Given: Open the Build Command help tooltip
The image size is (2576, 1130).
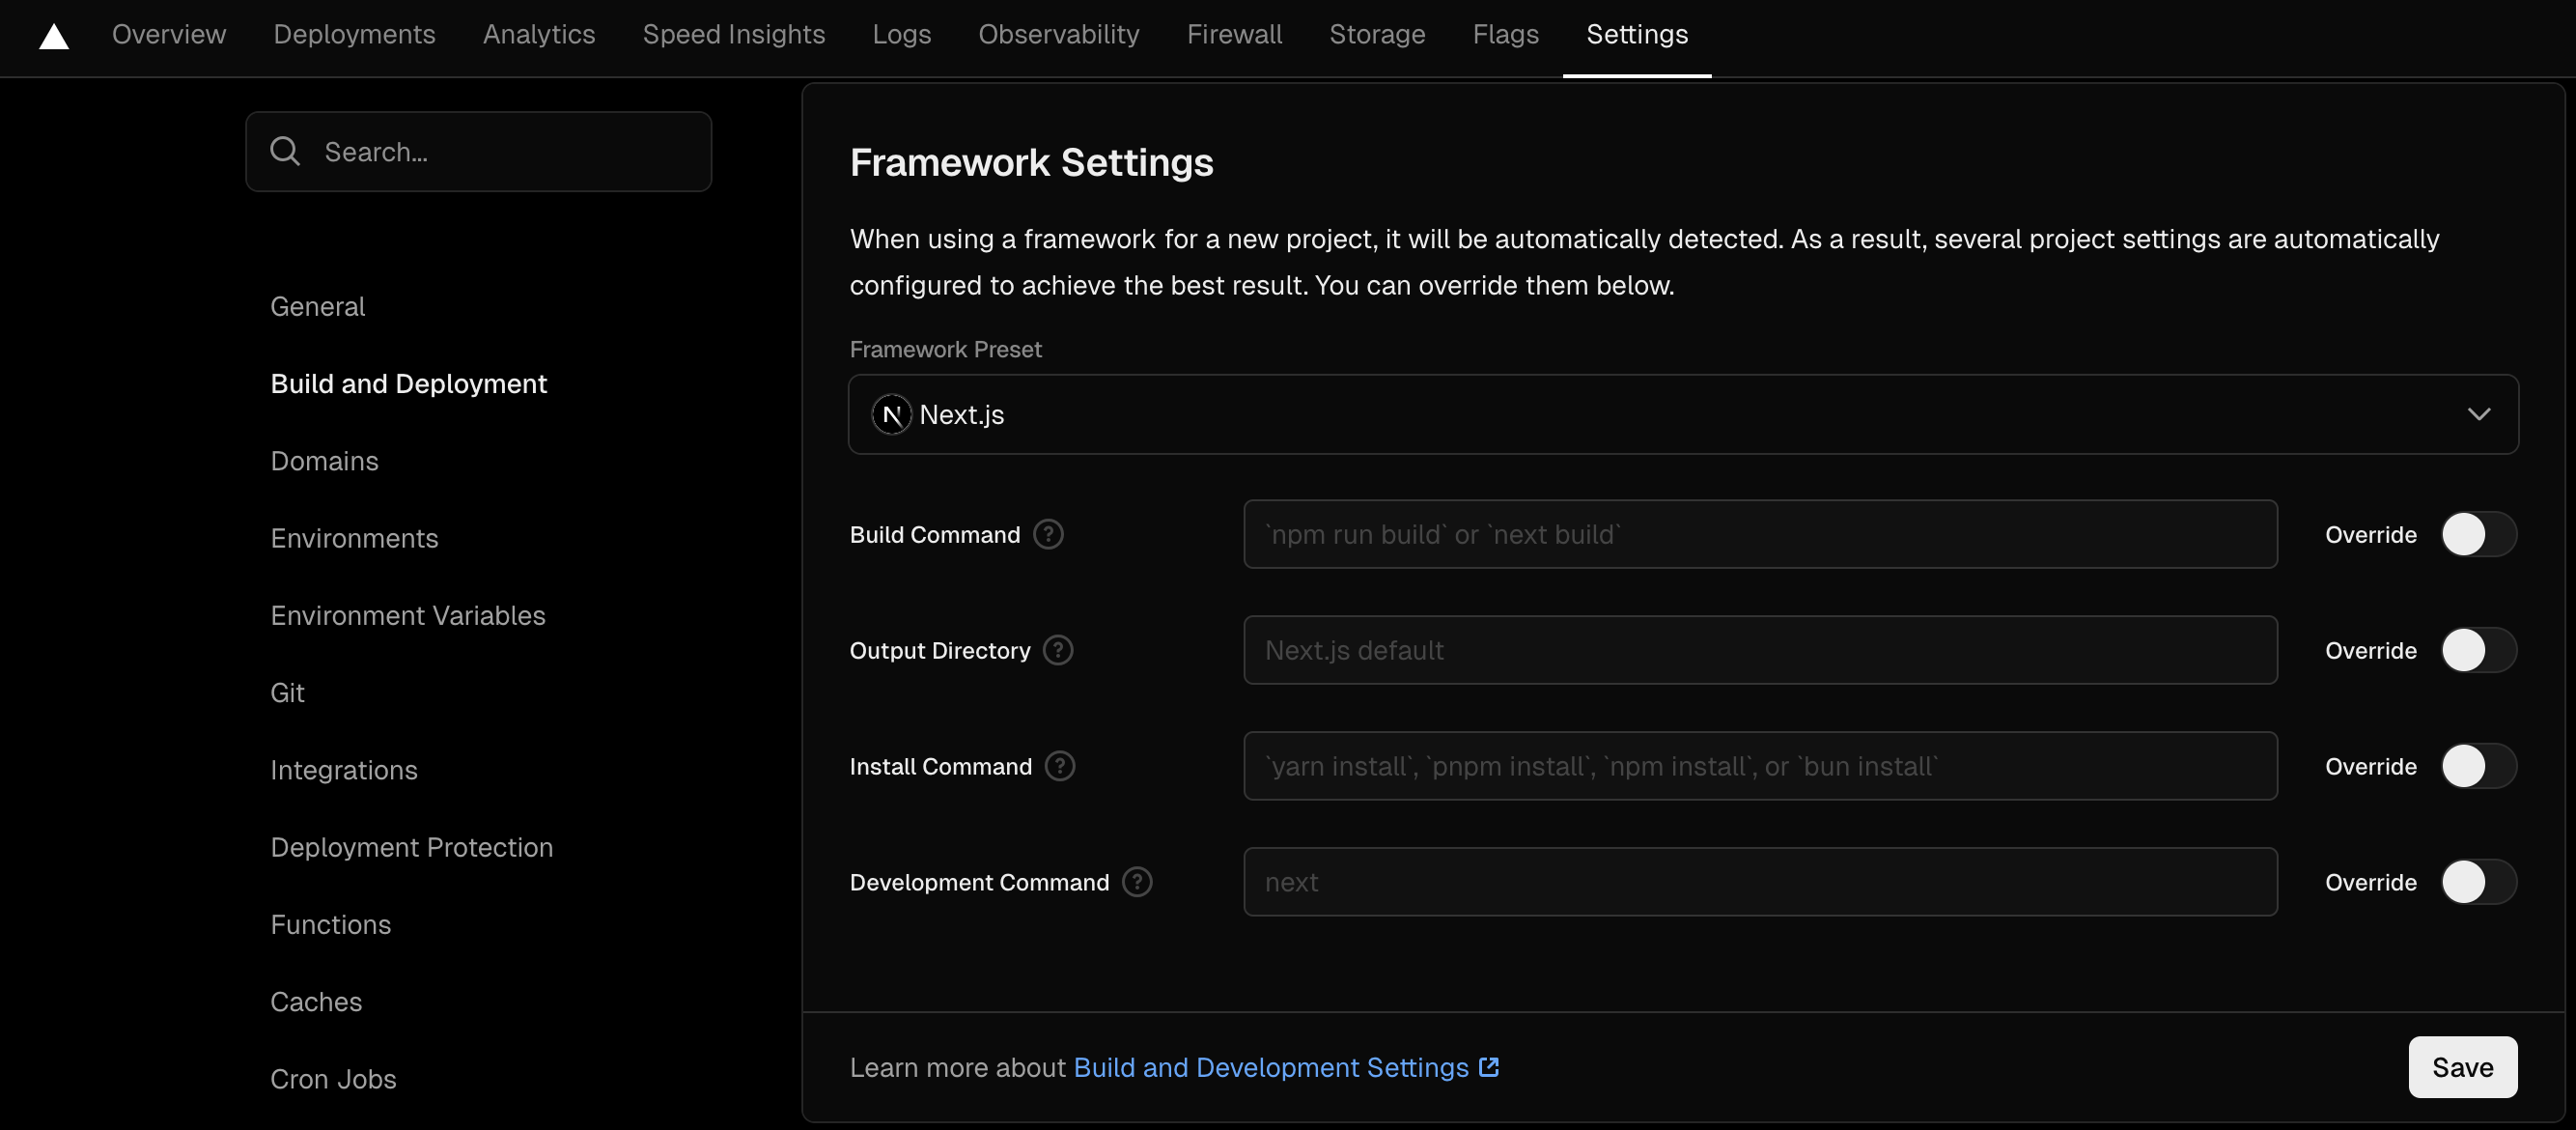Looking at the screenshot, I should pyautogui.click(x=1048, y=534).
